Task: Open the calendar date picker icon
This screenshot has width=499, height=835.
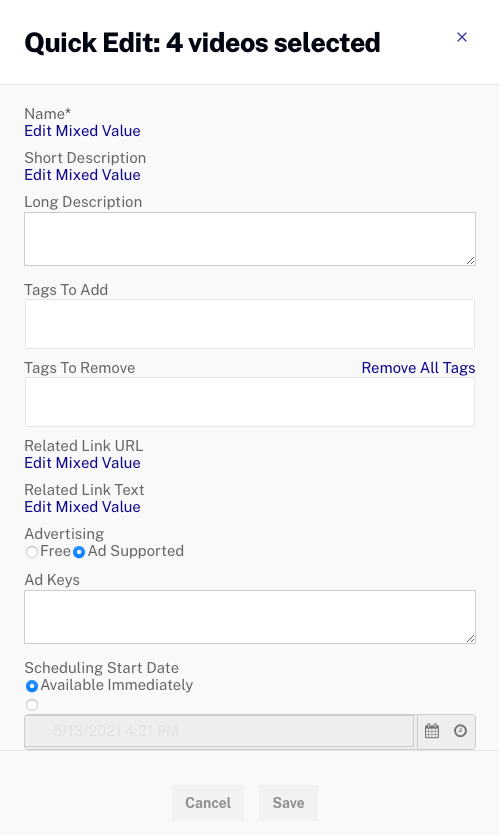Action: tap(432, 731)
